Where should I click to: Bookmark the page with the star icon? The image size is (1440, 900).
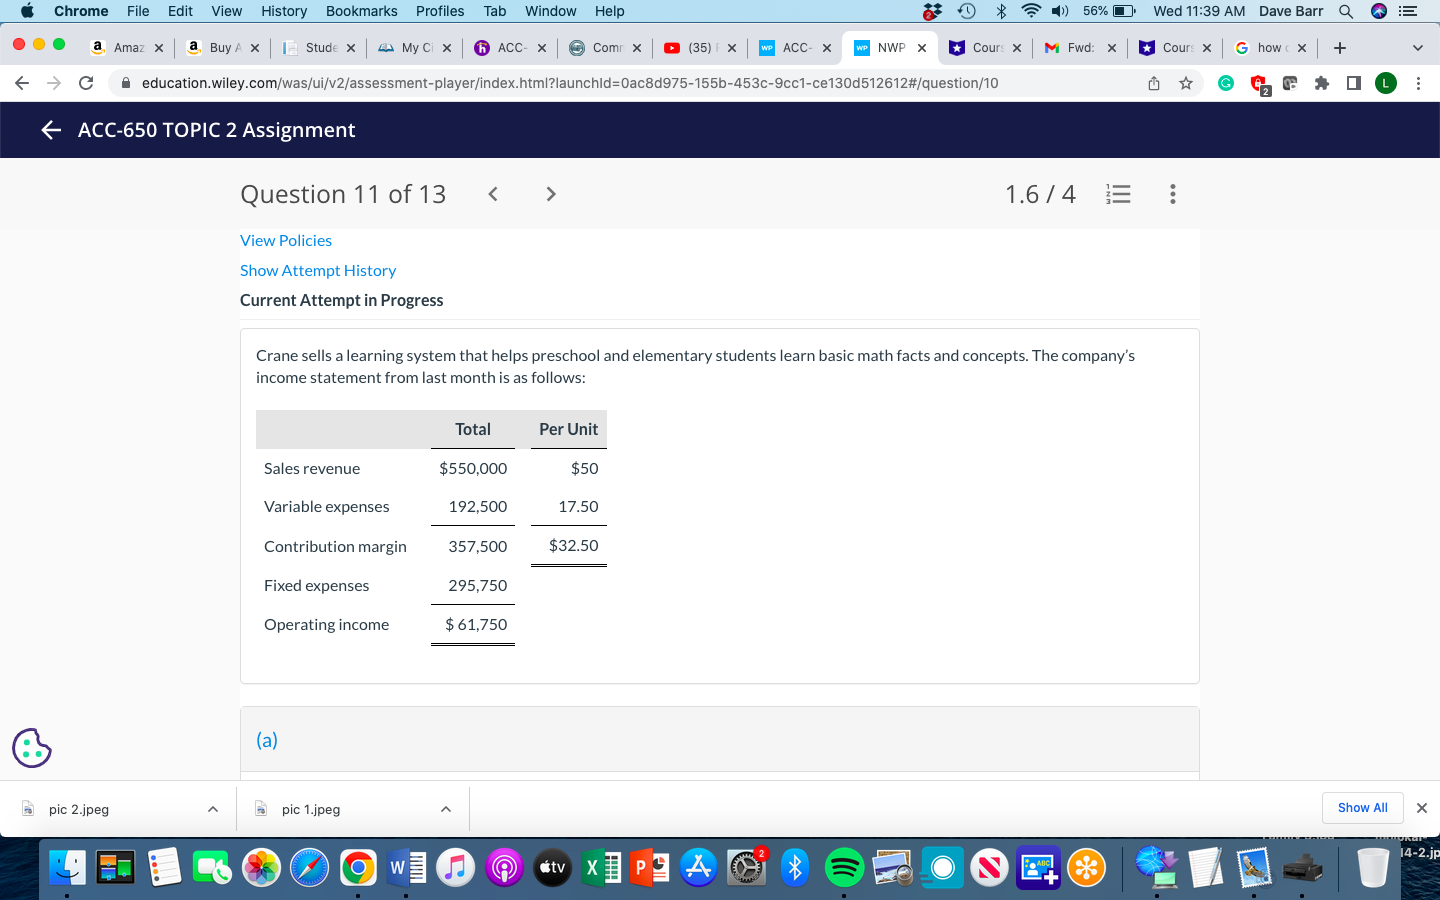pos(1186,83)
